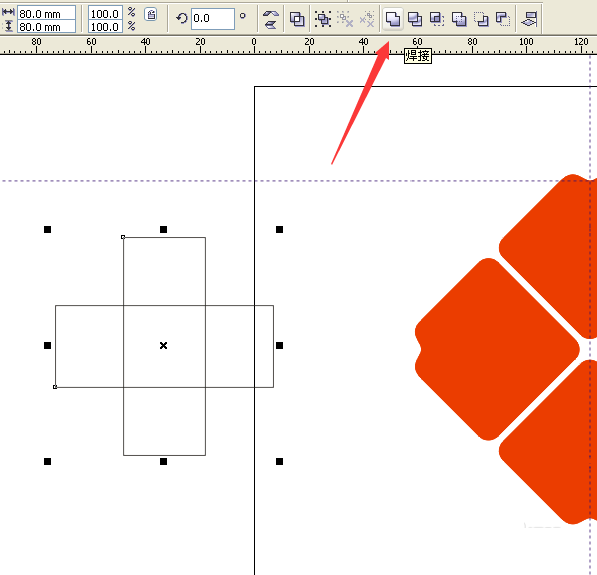This screenshot has height=575, width=597.
Task: Click the bottom-middle selection handle
Action: (x=163, y=462)
